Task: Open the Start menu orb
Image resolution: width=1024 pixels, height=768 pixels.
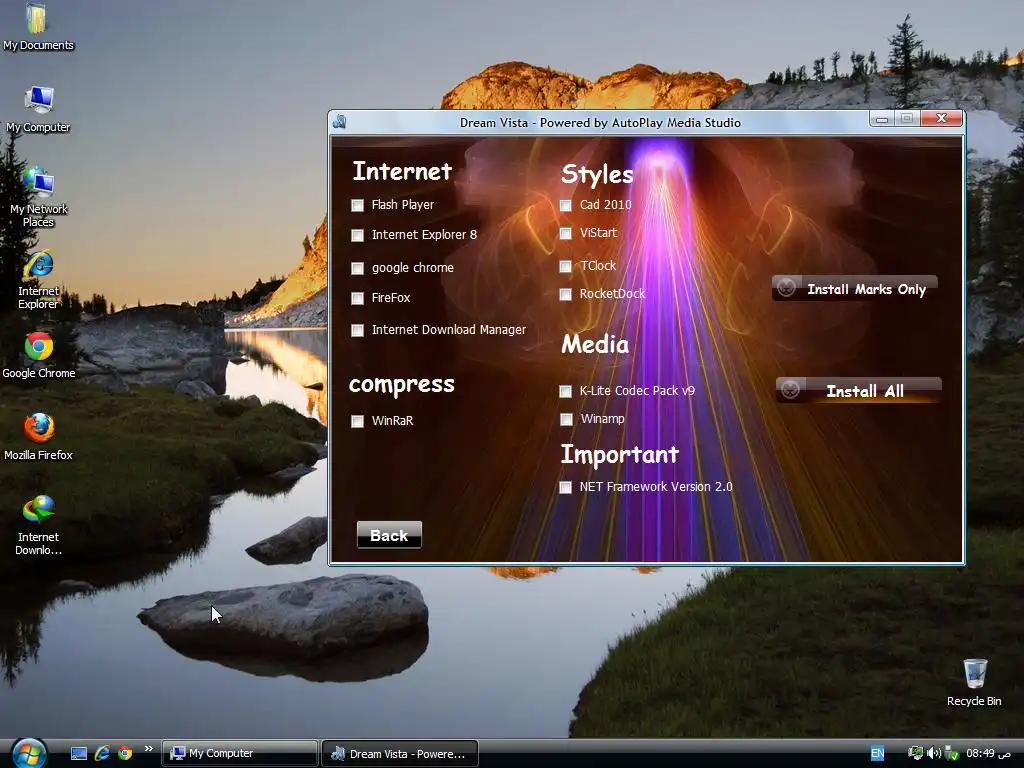Action: [29, 753]
